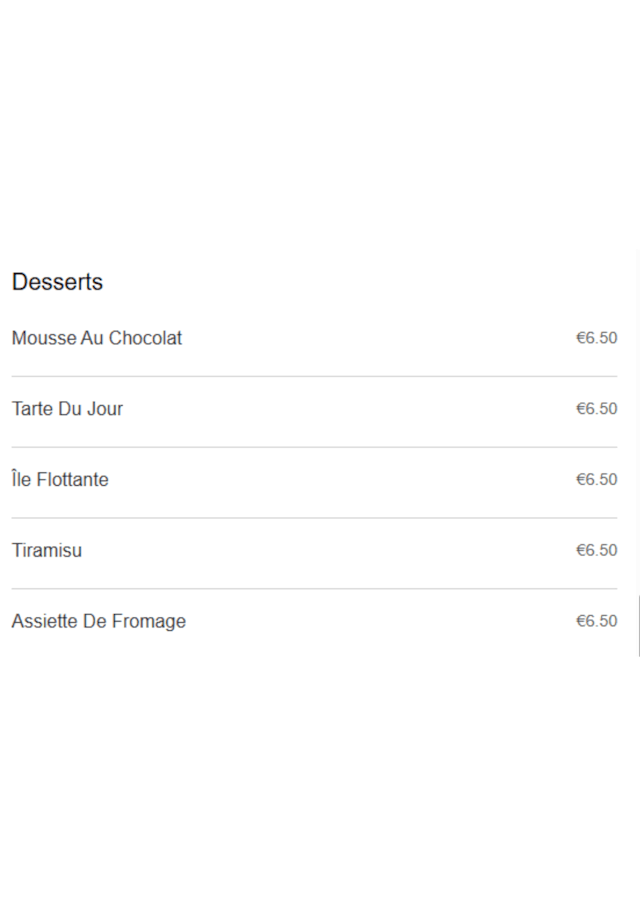The image size is (640, 906).
Task: Click the scrollbar thumb on the right edge
Action: (x=638, y=625)
